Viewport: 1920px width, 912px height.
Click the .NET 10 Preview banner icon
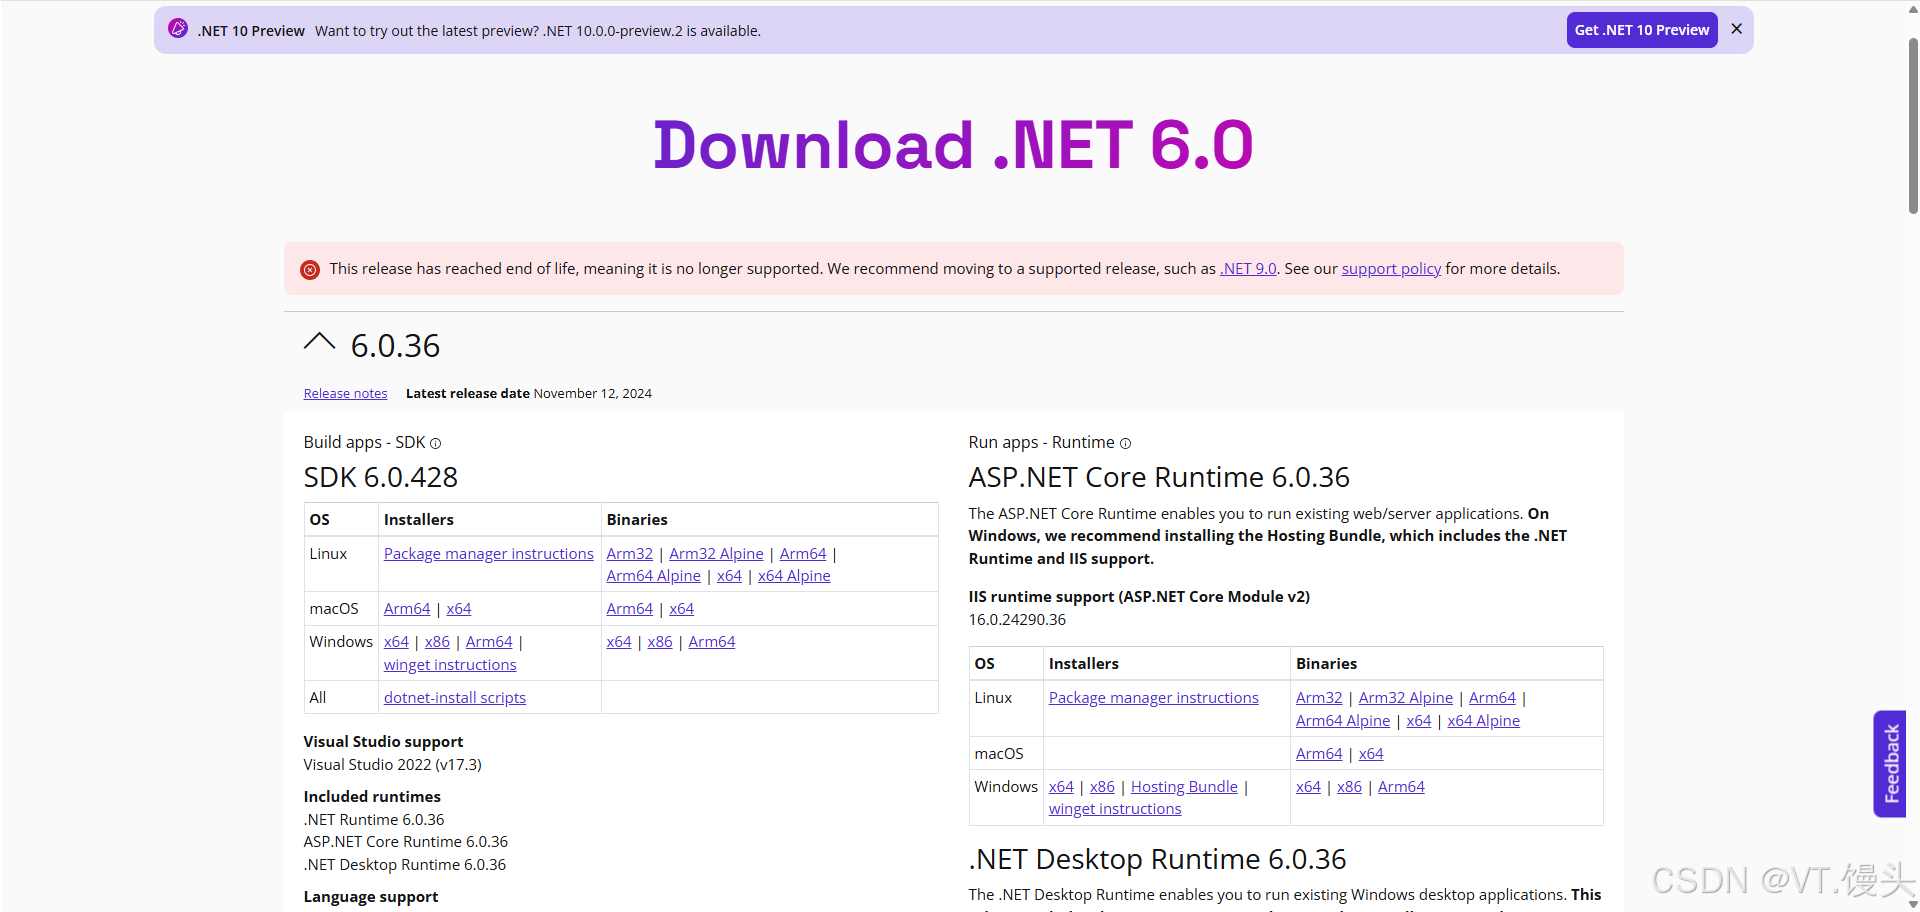point(178,29)
